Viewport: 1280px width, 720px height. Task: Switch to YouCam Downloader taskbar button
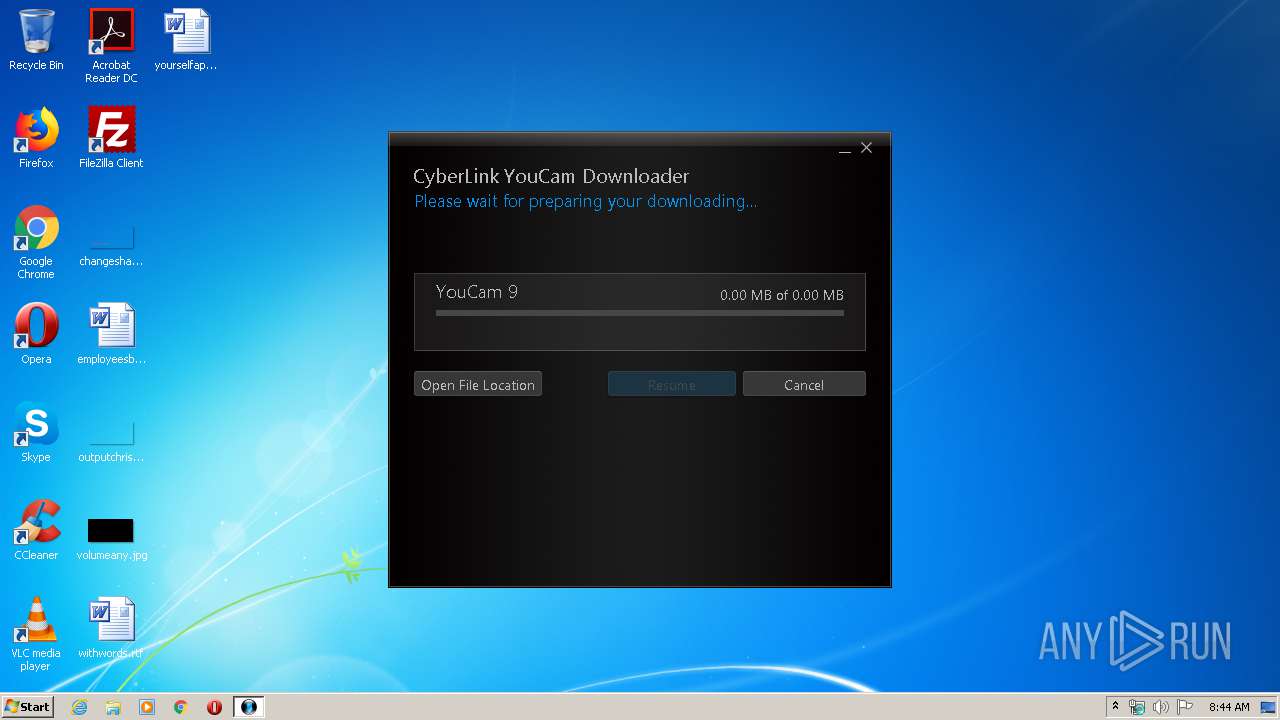pyautogui.click(x=249, y=707)
